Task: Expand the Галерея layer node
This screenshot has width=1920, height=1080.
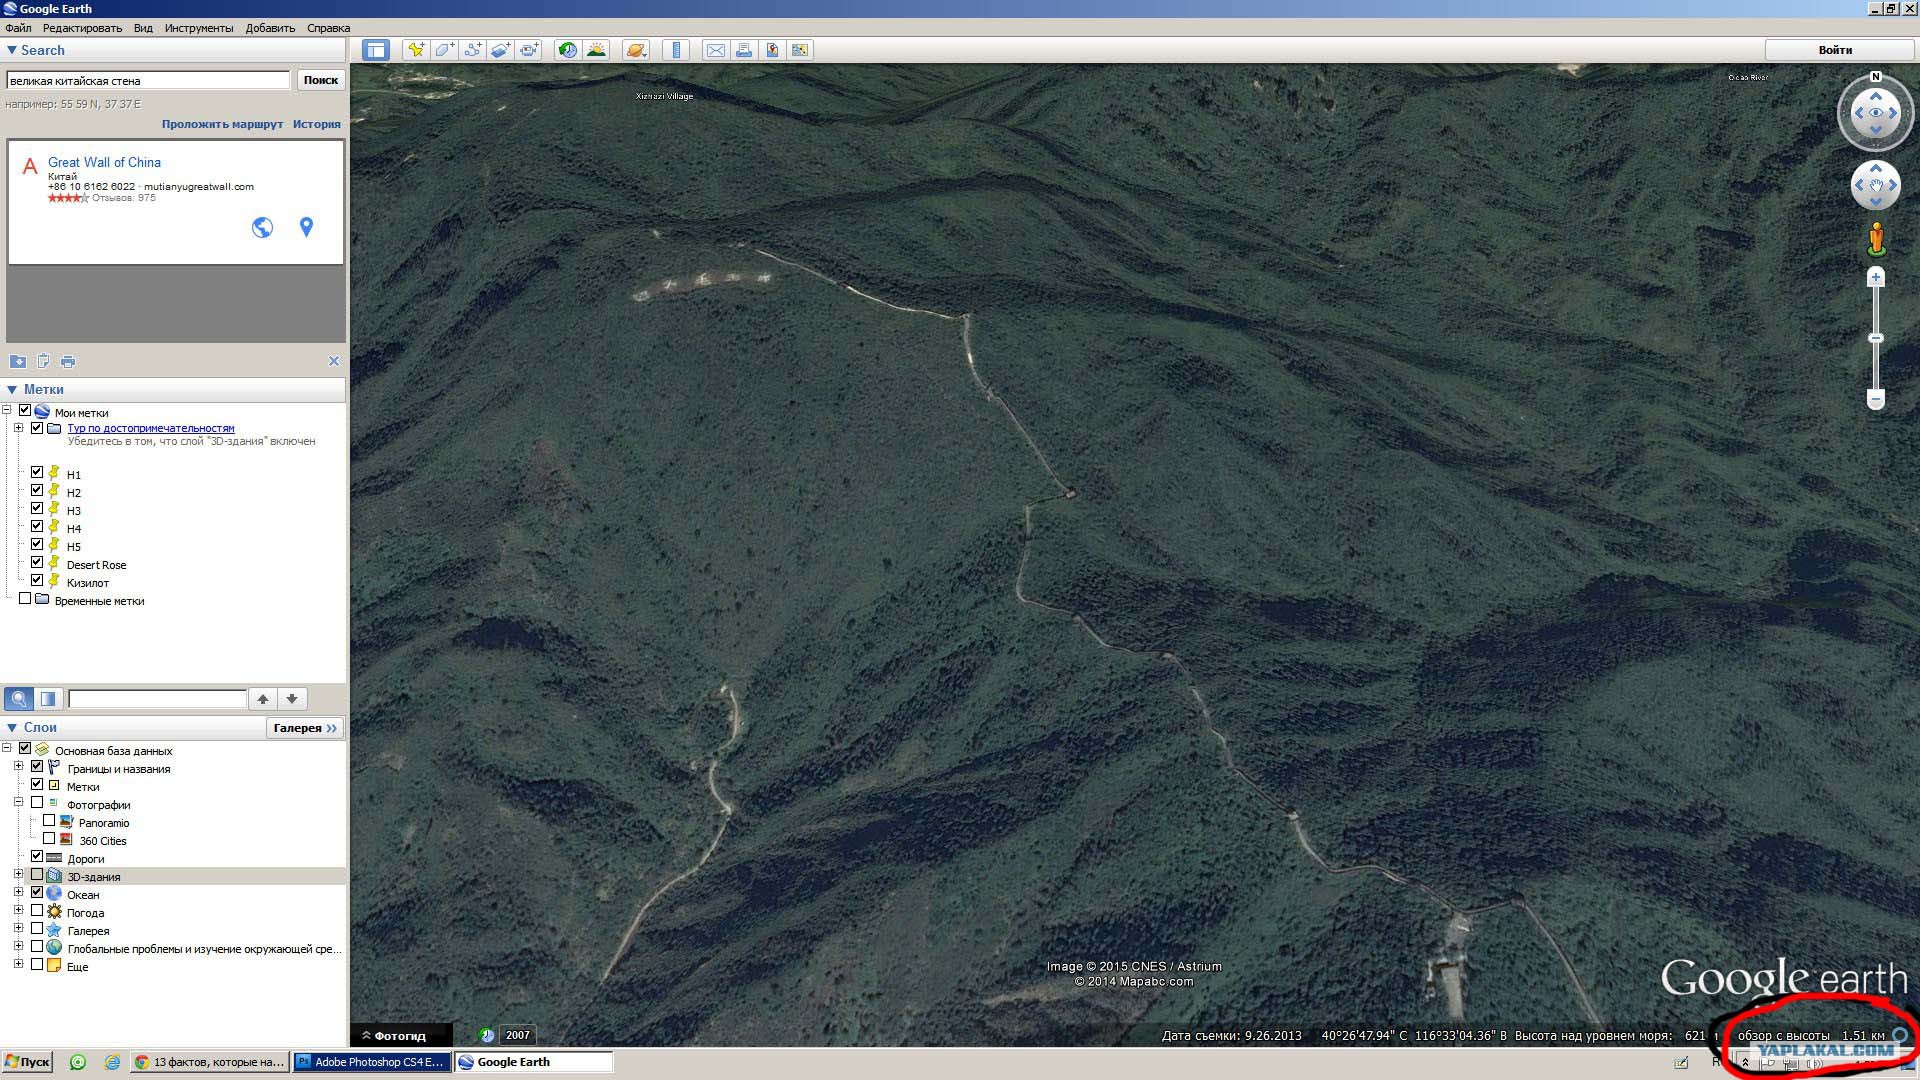Action: (x=19, y=928)
